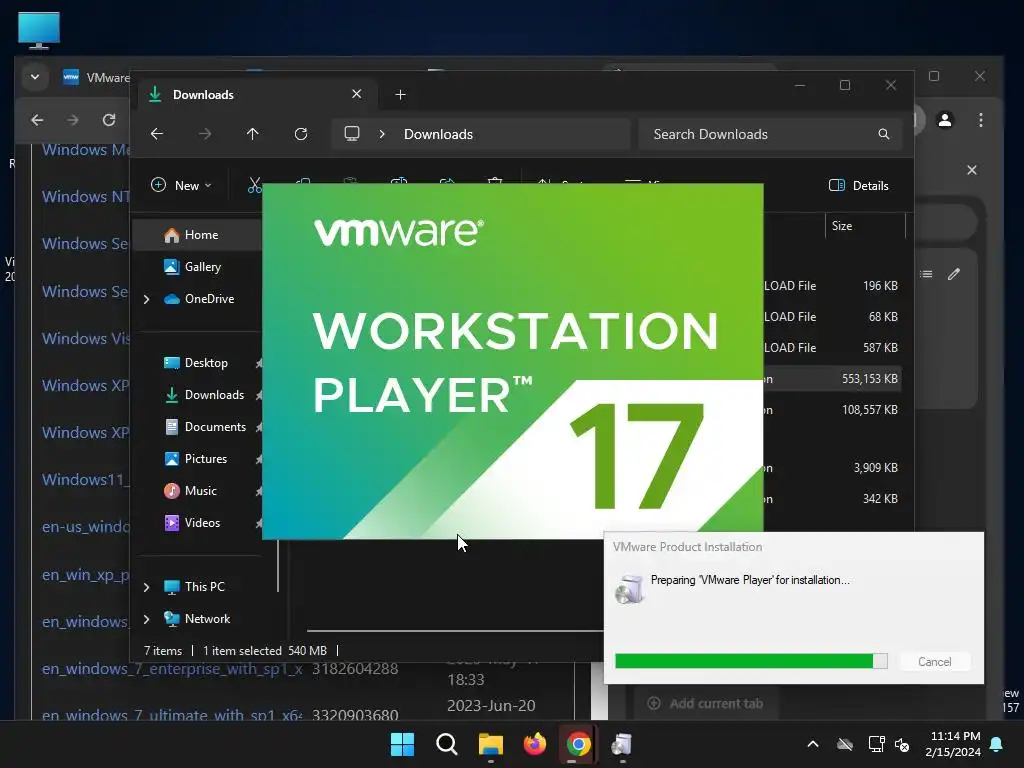Open en_windows_7_enterprise_with_sp1 link
This screenshot has width=1024, height=768.
(172, 669)
